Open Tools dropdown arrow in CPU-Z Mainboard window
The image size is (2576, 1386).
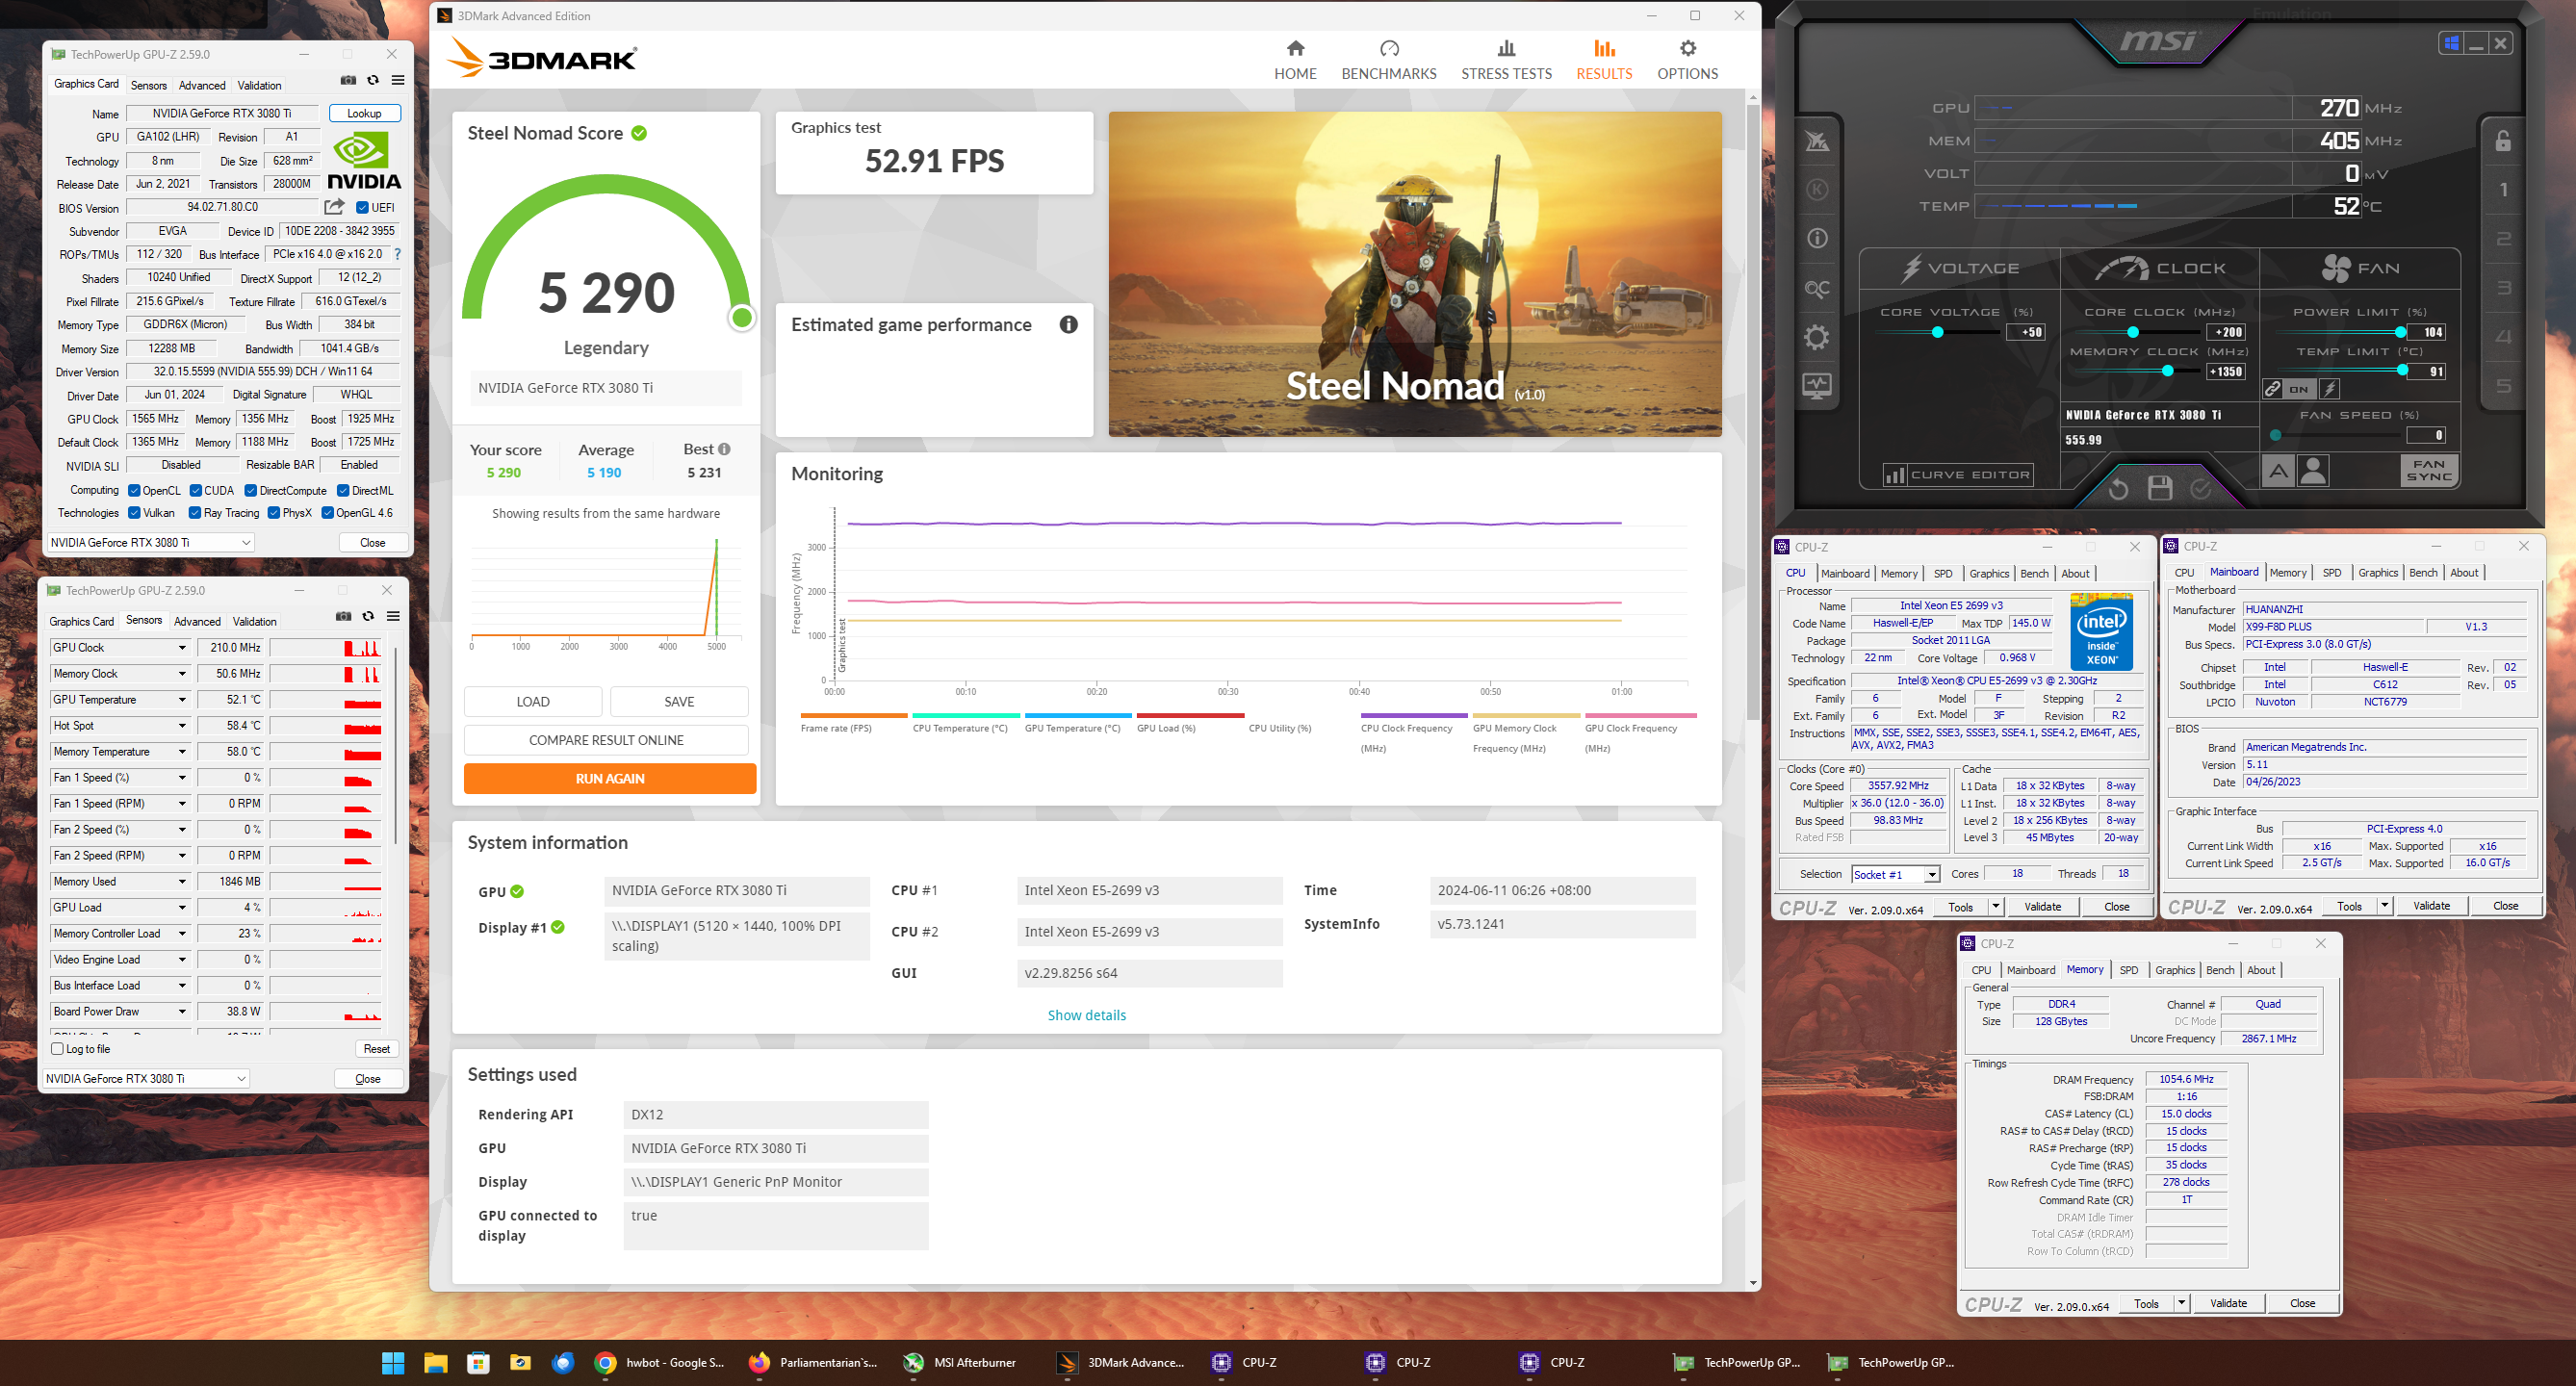pyautogui.click(x=2384, y=906)
